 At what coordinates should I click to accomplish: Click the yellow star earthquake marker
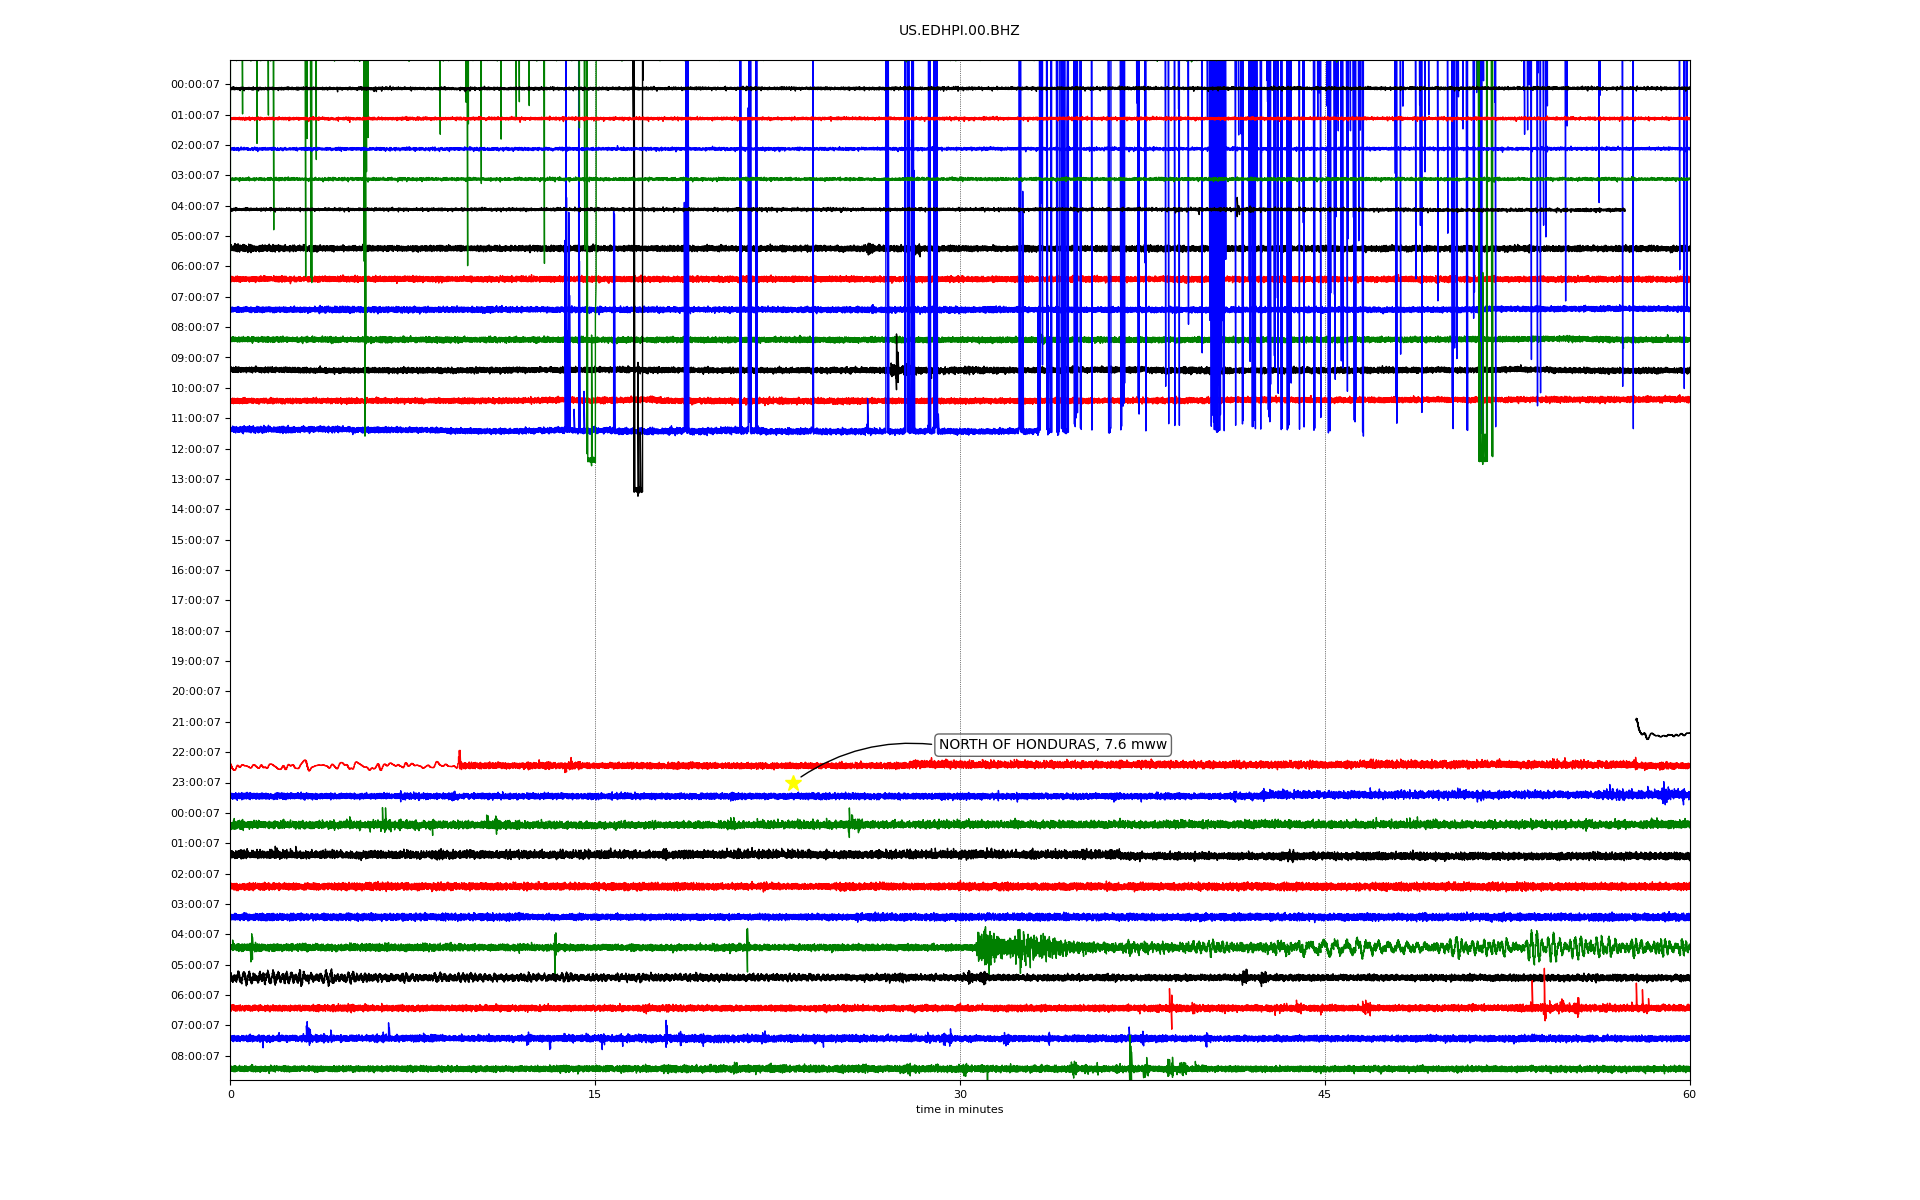(793, 783)
